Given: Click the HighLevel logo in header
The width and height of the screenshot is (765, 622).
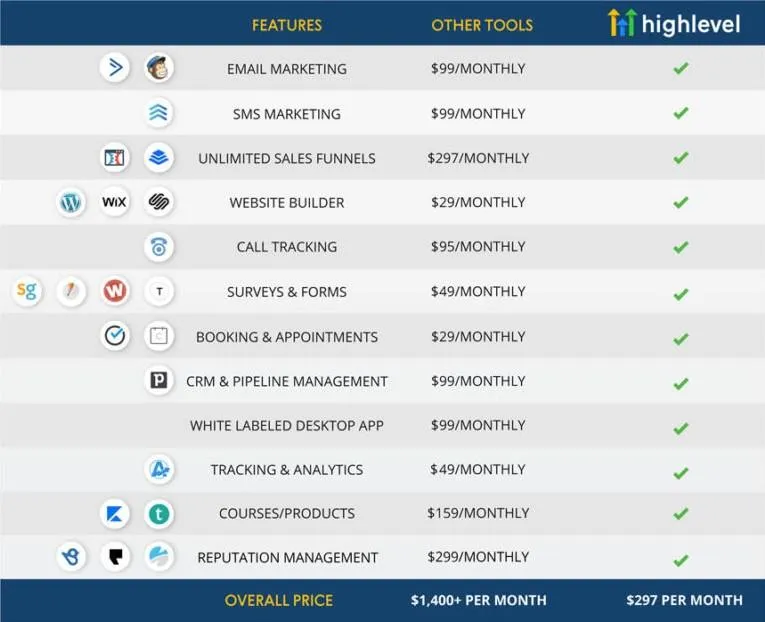Looking at the screenshot, I should [674, 22].
